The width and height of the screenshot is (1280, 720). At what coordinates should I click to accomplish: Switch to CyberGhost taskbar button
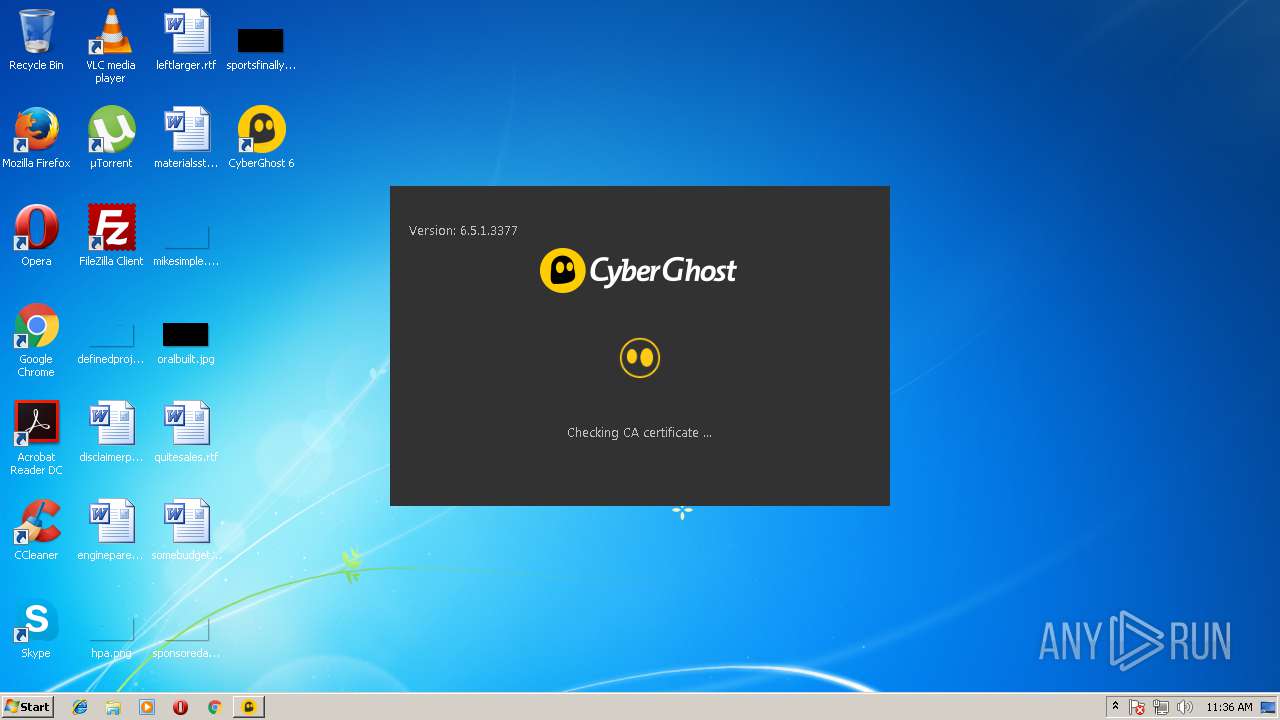click(x=249, y=707)
